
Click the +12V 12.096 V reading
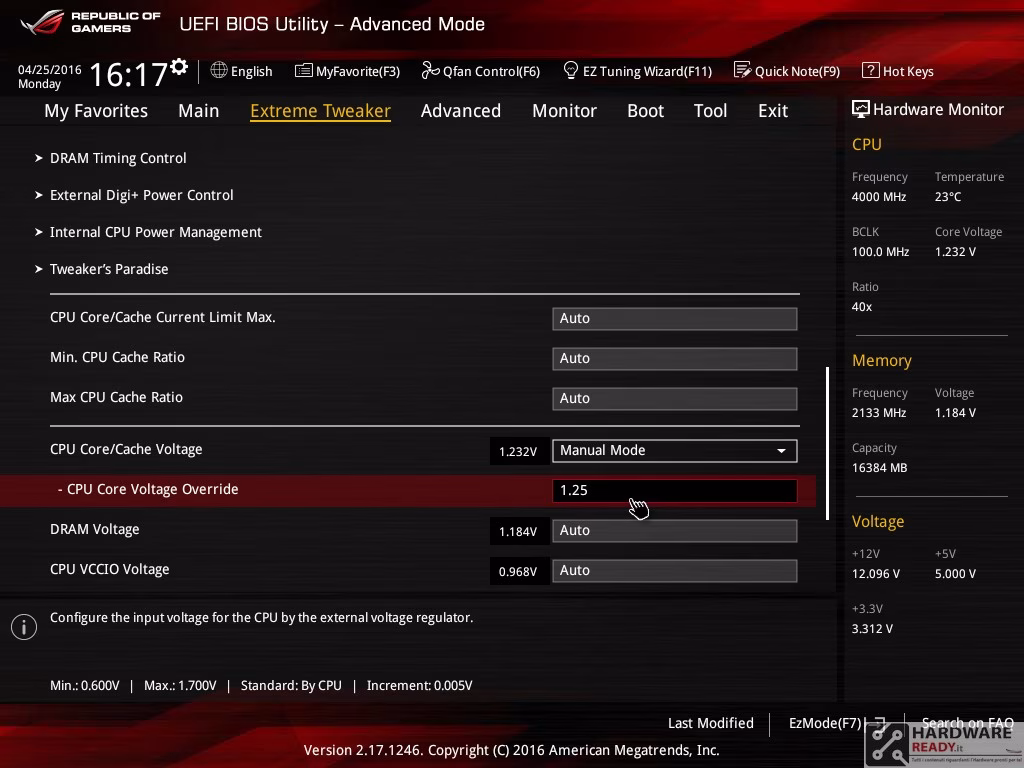click(x=876, y=573)
